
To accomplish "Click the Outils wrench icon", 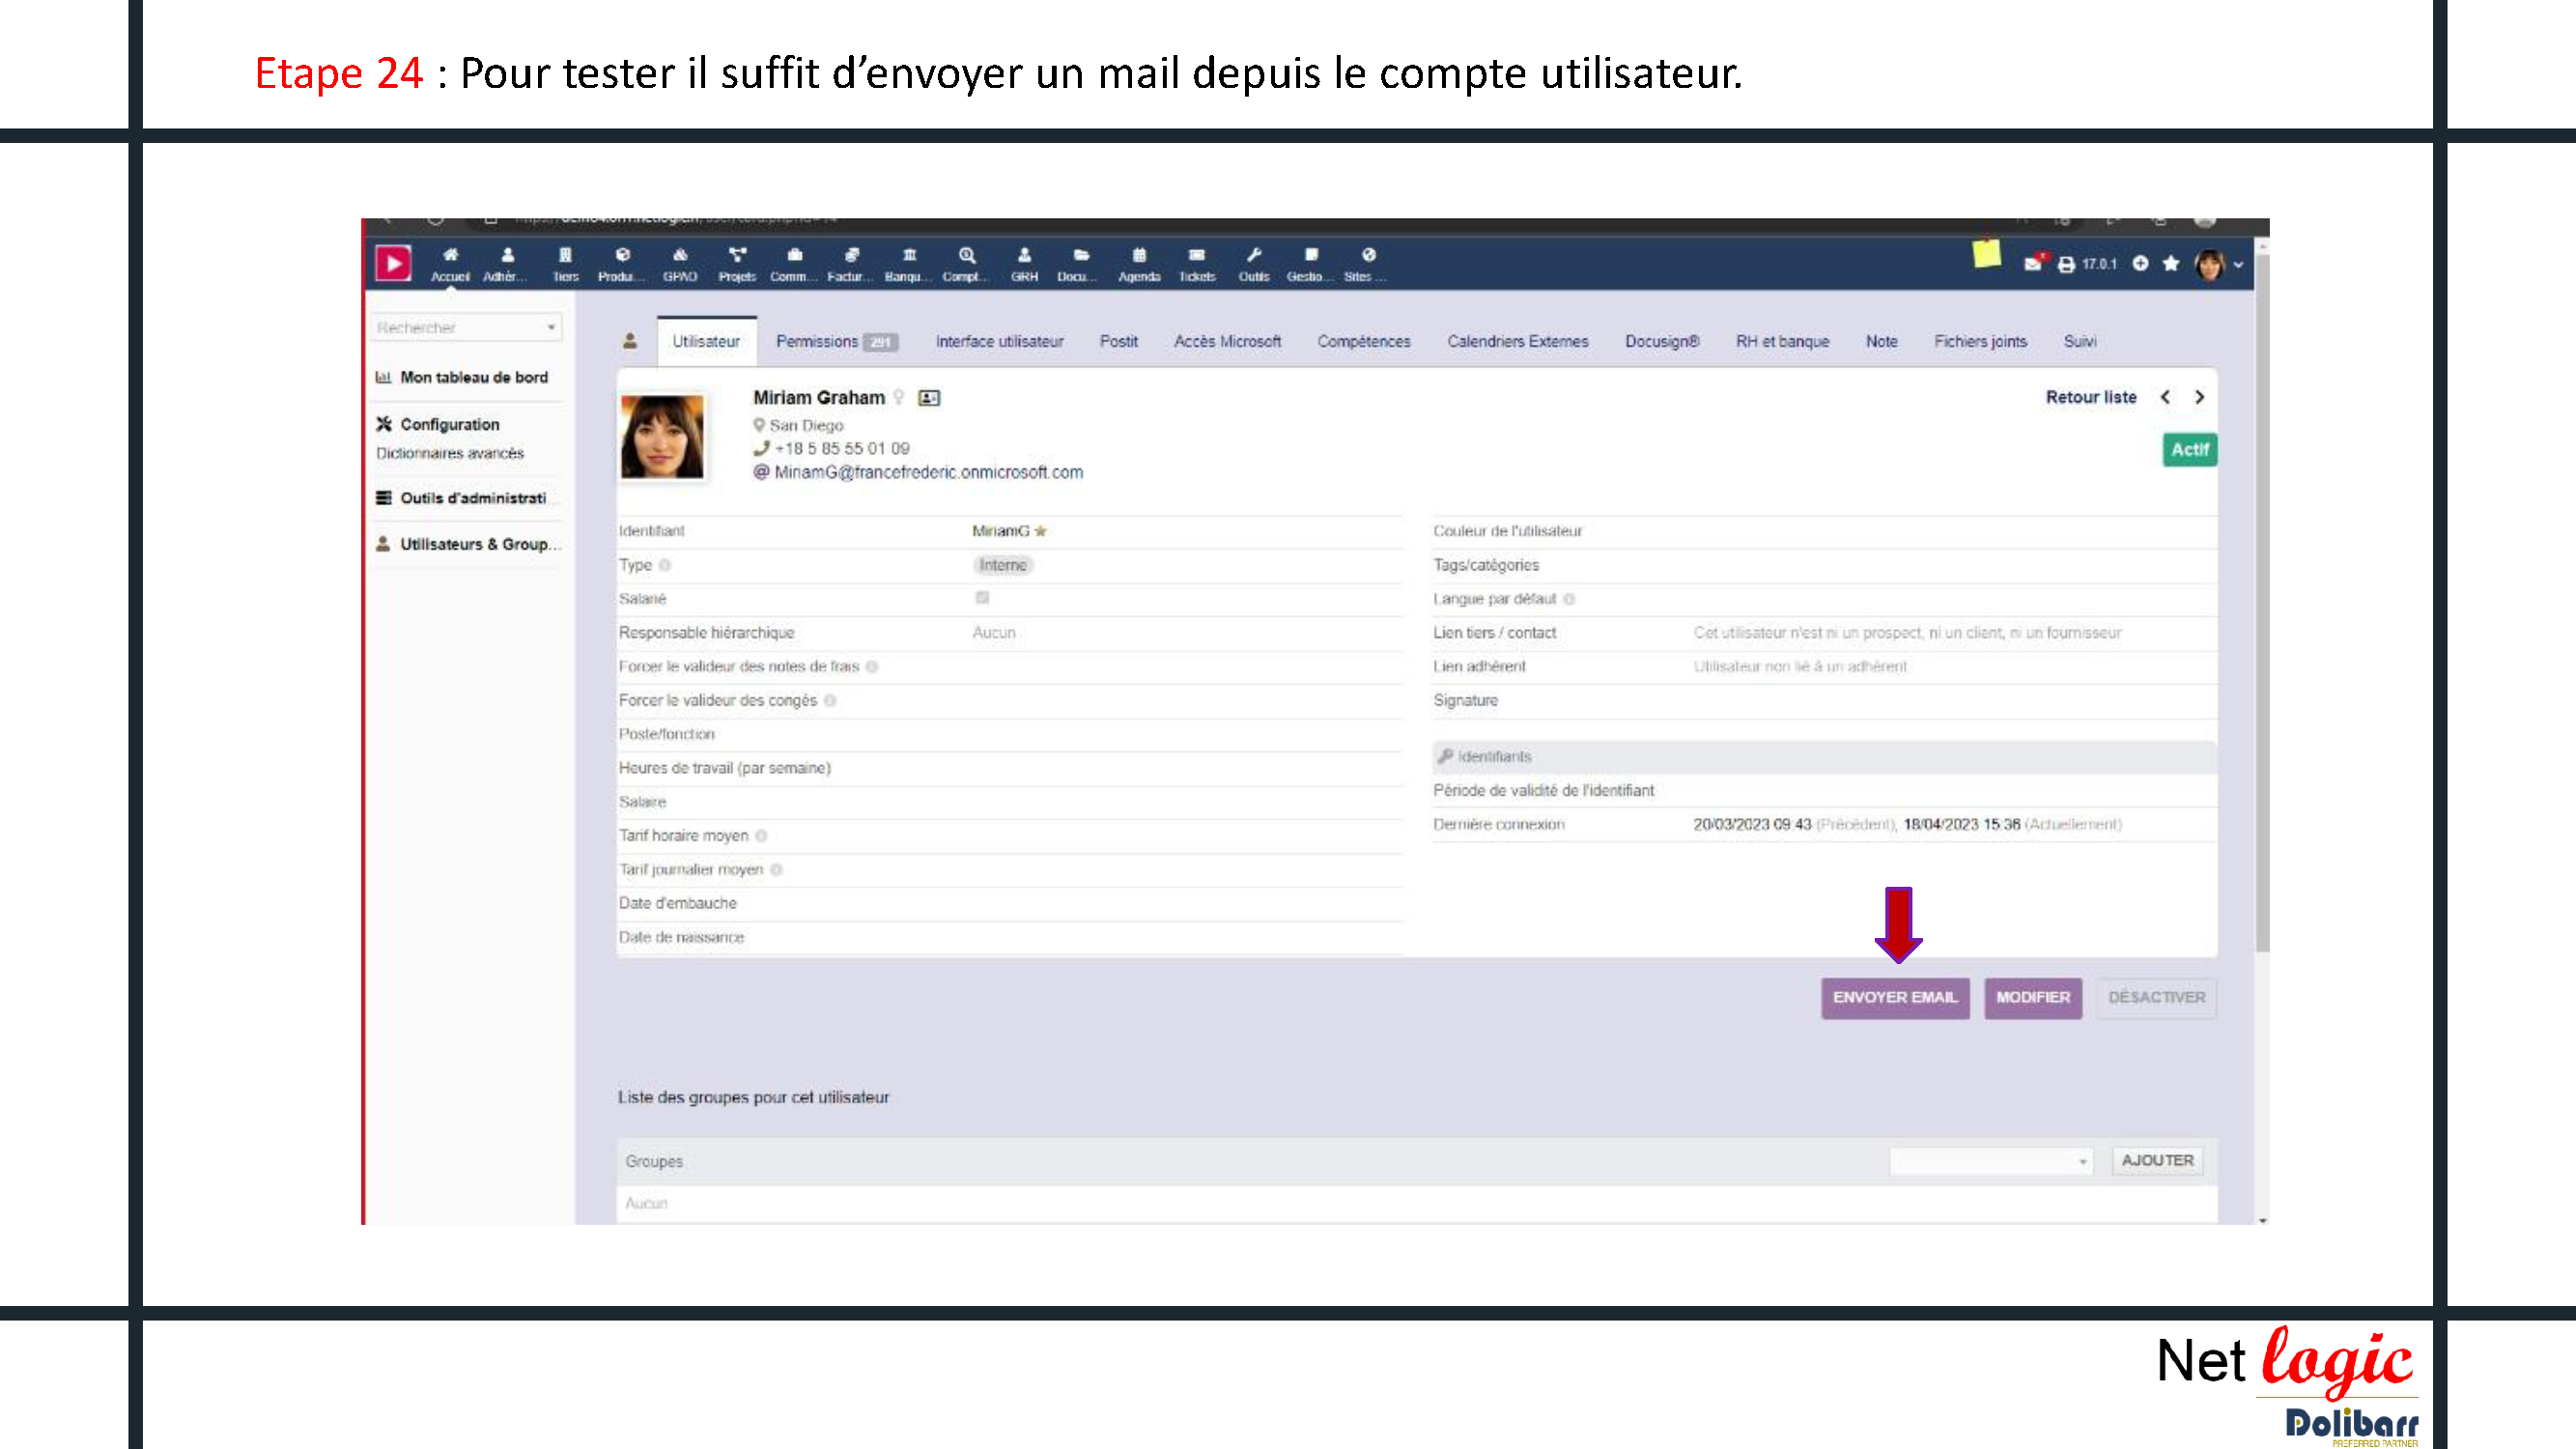I will coord(1253,256).
